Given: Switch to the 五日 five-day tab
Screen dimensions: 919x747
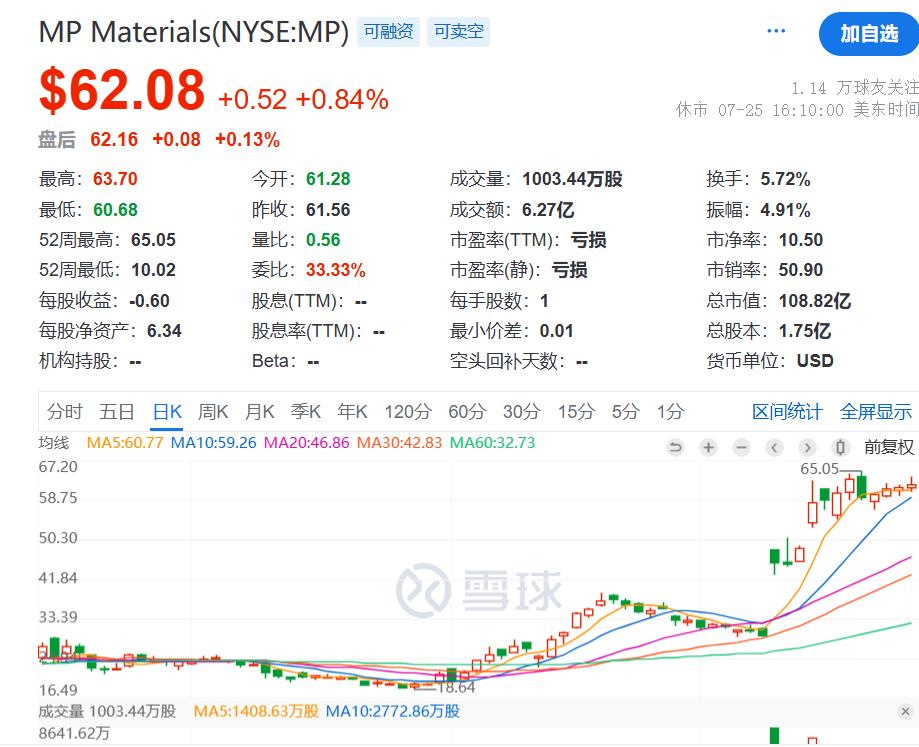Looking at the screenshot, I should pyautogui.click(x=117, y=411).
